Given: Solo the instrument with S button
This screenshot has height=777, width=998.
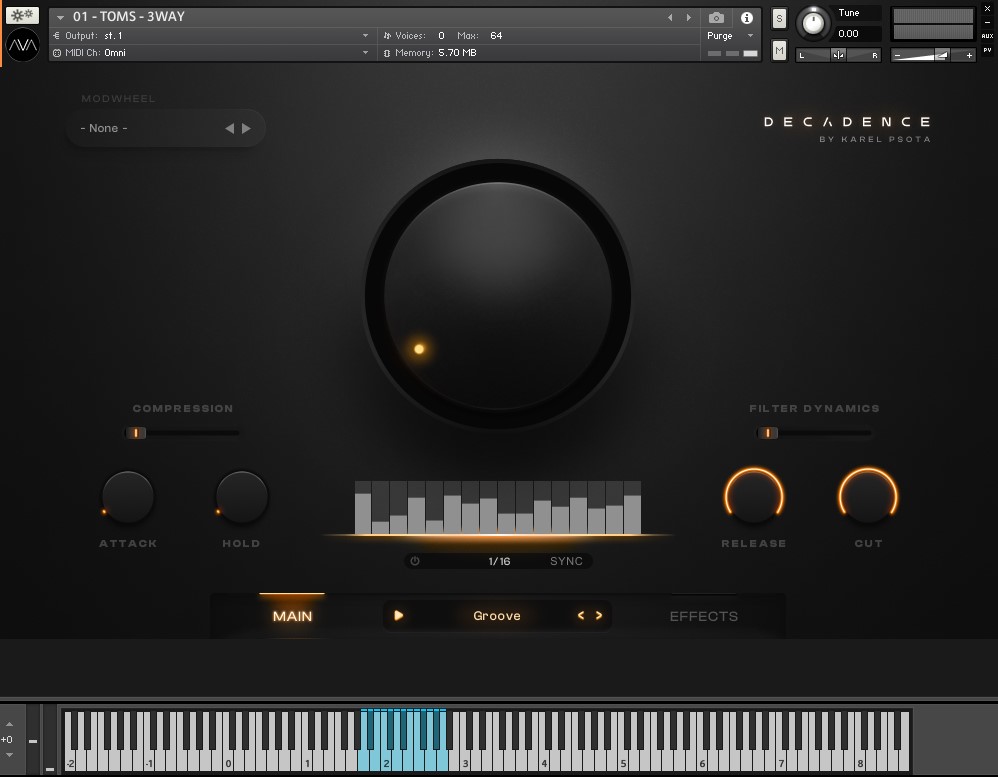Looking at the screenshot, I should 780,19.
